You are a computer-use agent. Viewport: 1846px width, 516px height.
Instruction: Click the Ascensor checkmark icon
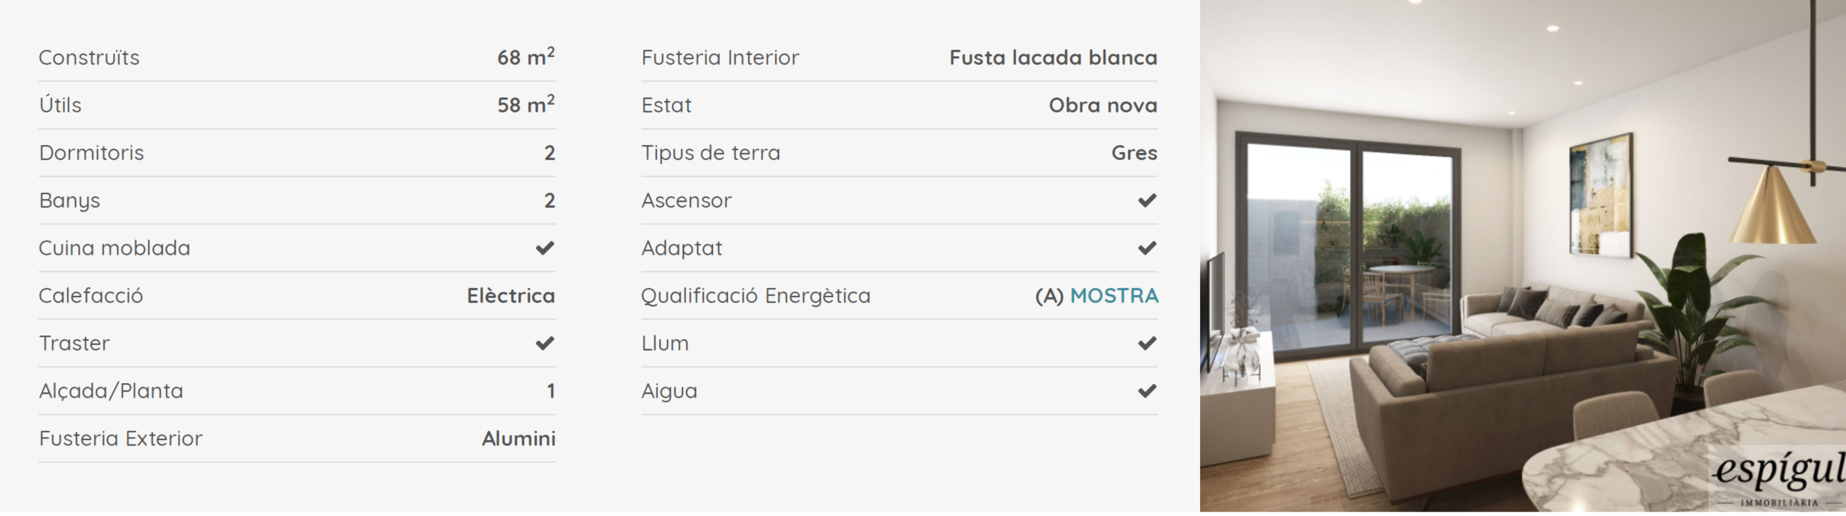click(x=1147, y=200)
